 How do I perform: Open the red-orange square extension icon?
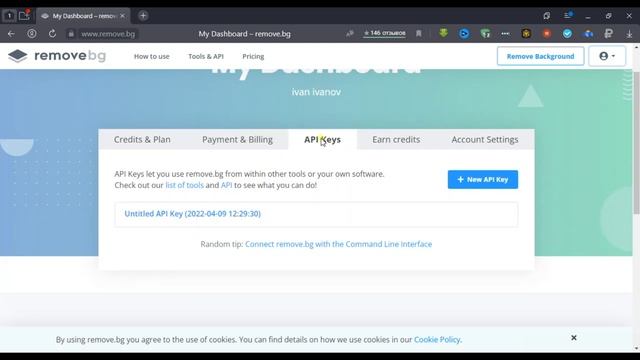[547, 34]
